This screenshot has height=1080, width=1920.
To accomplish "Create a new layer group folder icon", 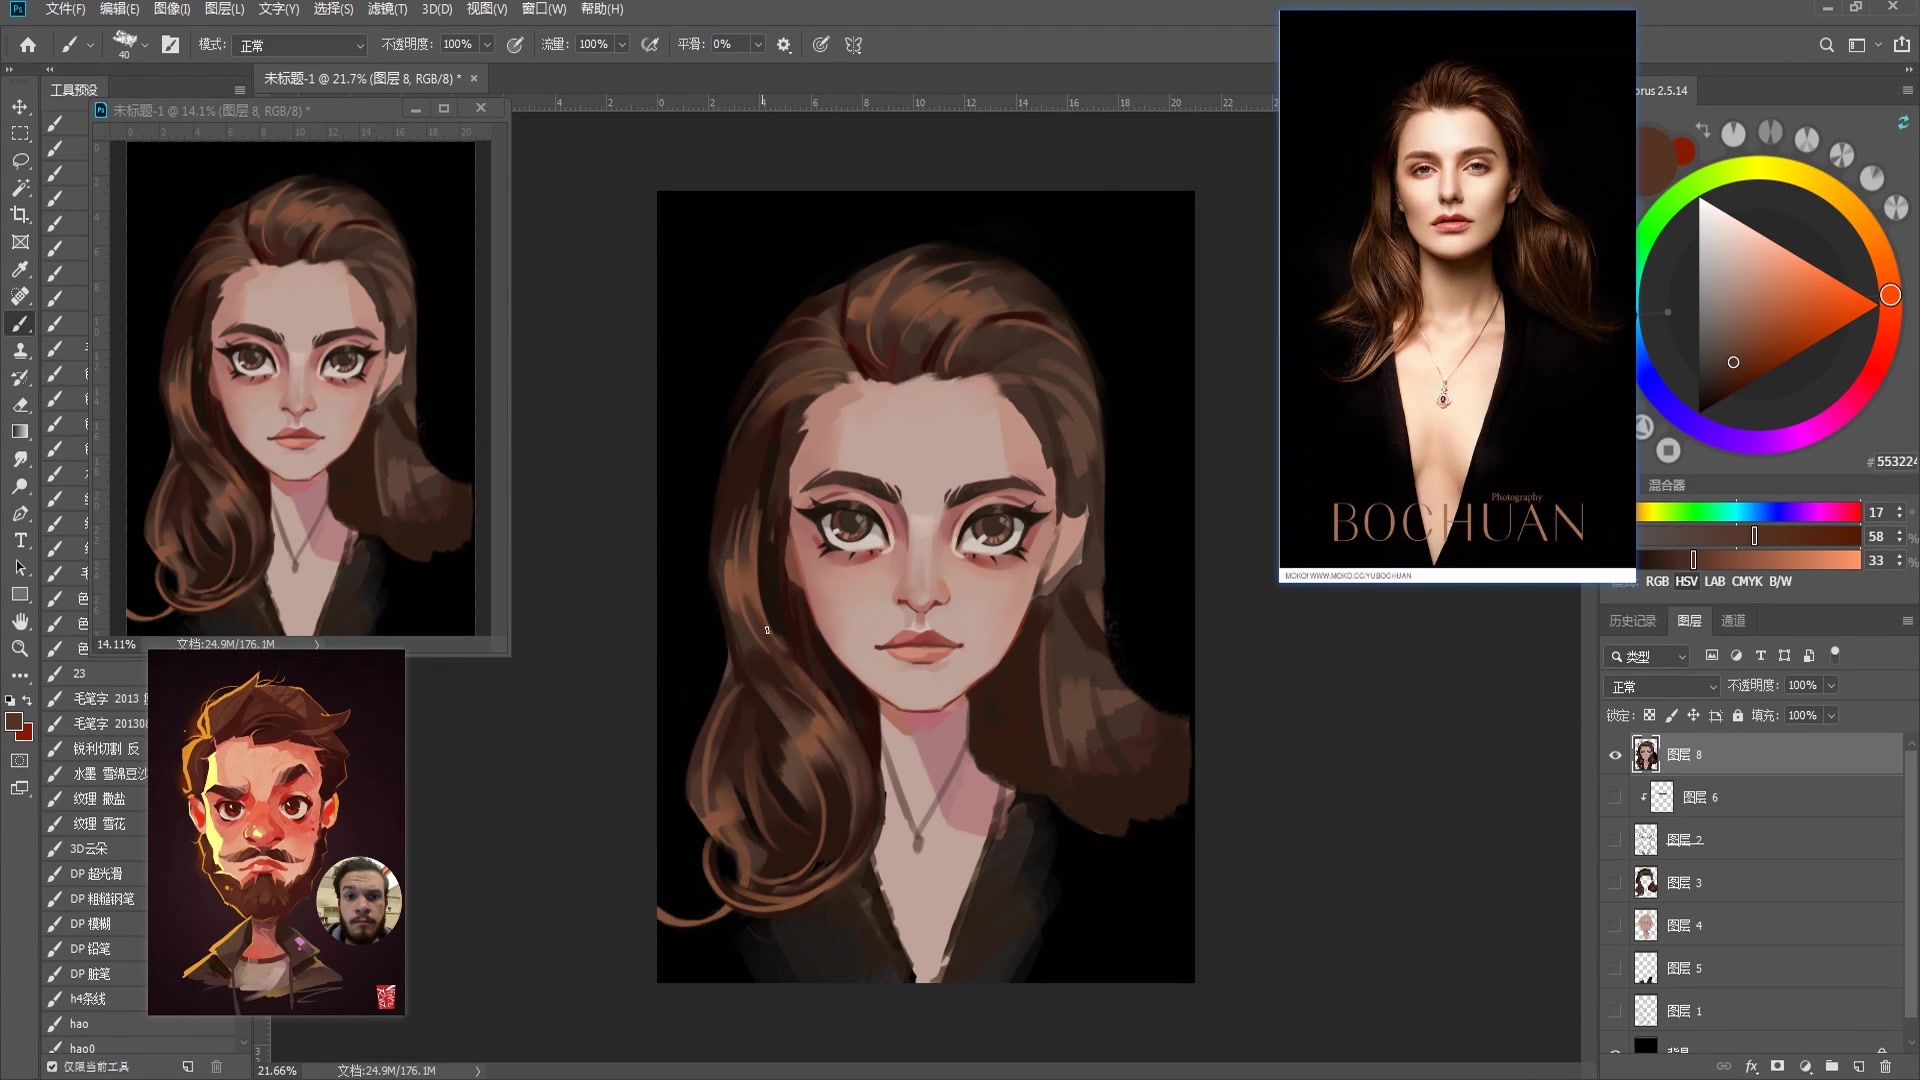I will [x=1831, y=1066].
